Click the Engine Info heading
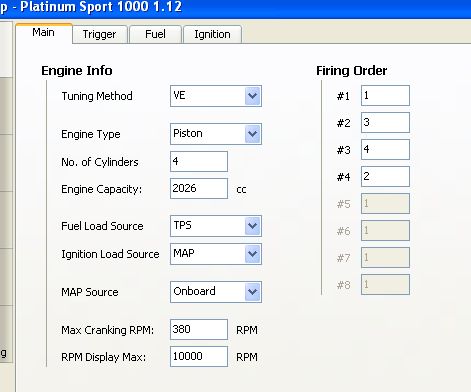 point(77,71)
